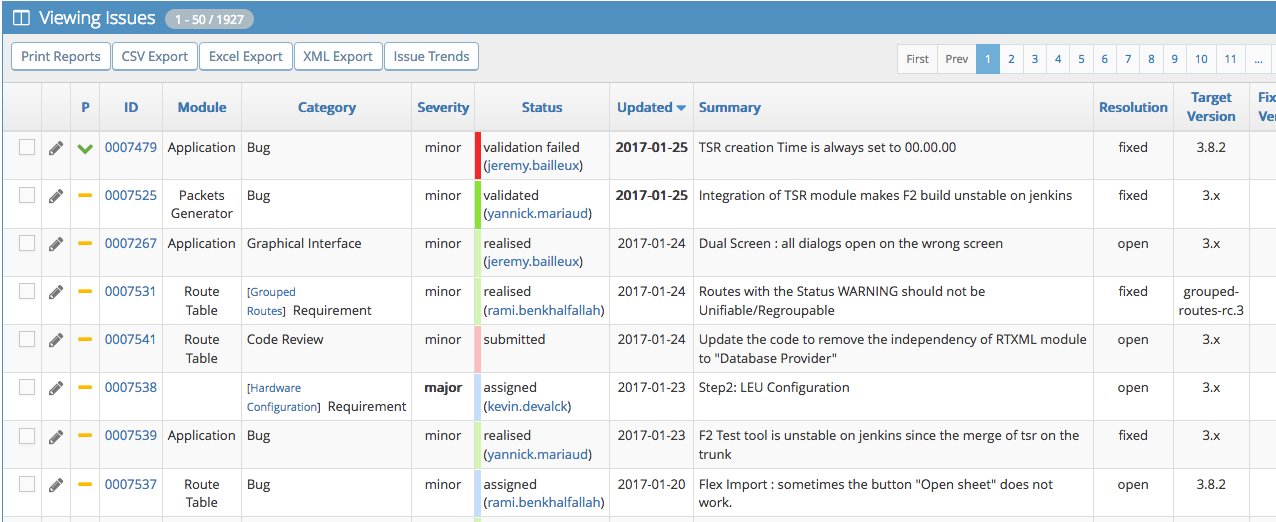
Task: Click the pencil icon next to issue 0007538
Action: [x=56, y=388]
